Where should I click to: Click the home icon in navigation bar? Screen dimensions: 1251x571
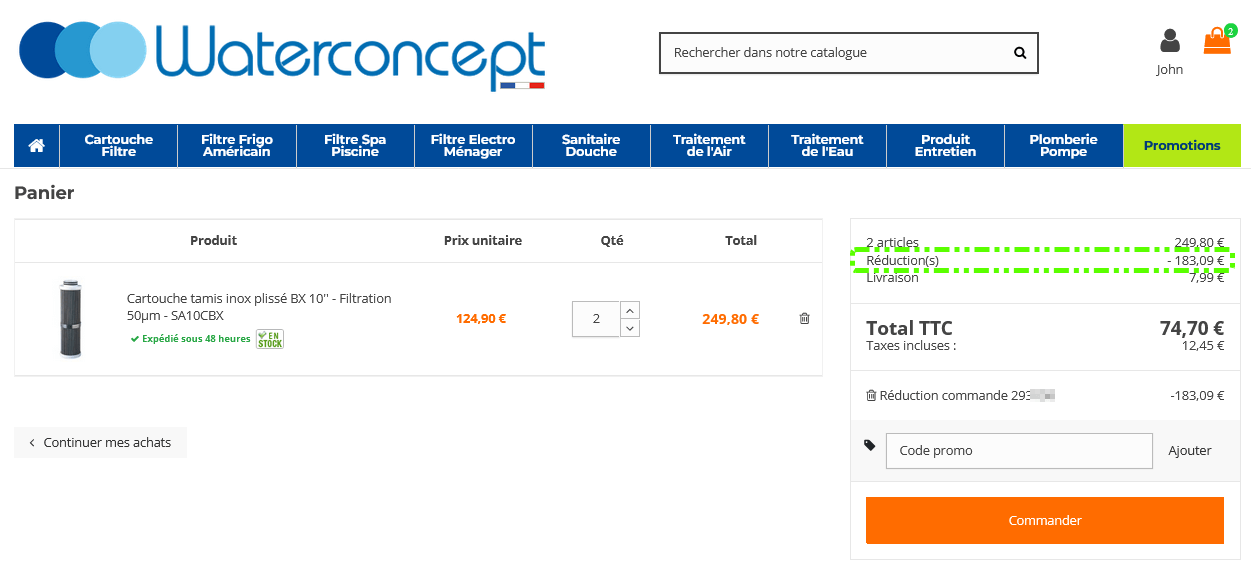pos(37,146)
